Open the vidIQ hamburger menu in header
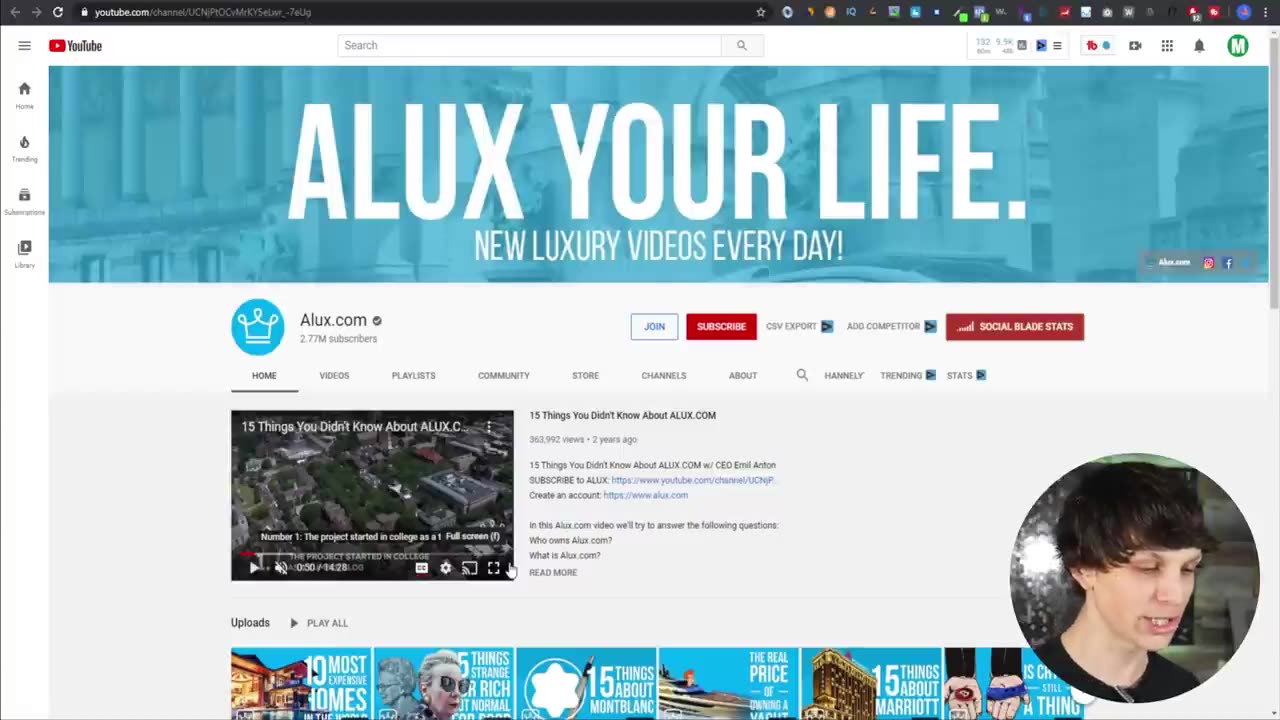 pyautogui.click(x=1057, y=46)
